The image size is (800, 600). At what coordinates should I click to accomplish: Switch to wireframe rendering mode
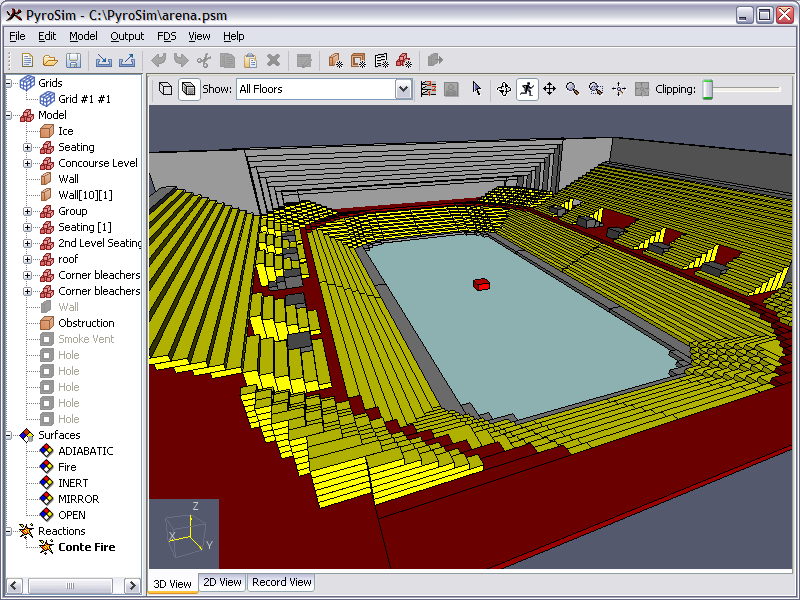165,88
